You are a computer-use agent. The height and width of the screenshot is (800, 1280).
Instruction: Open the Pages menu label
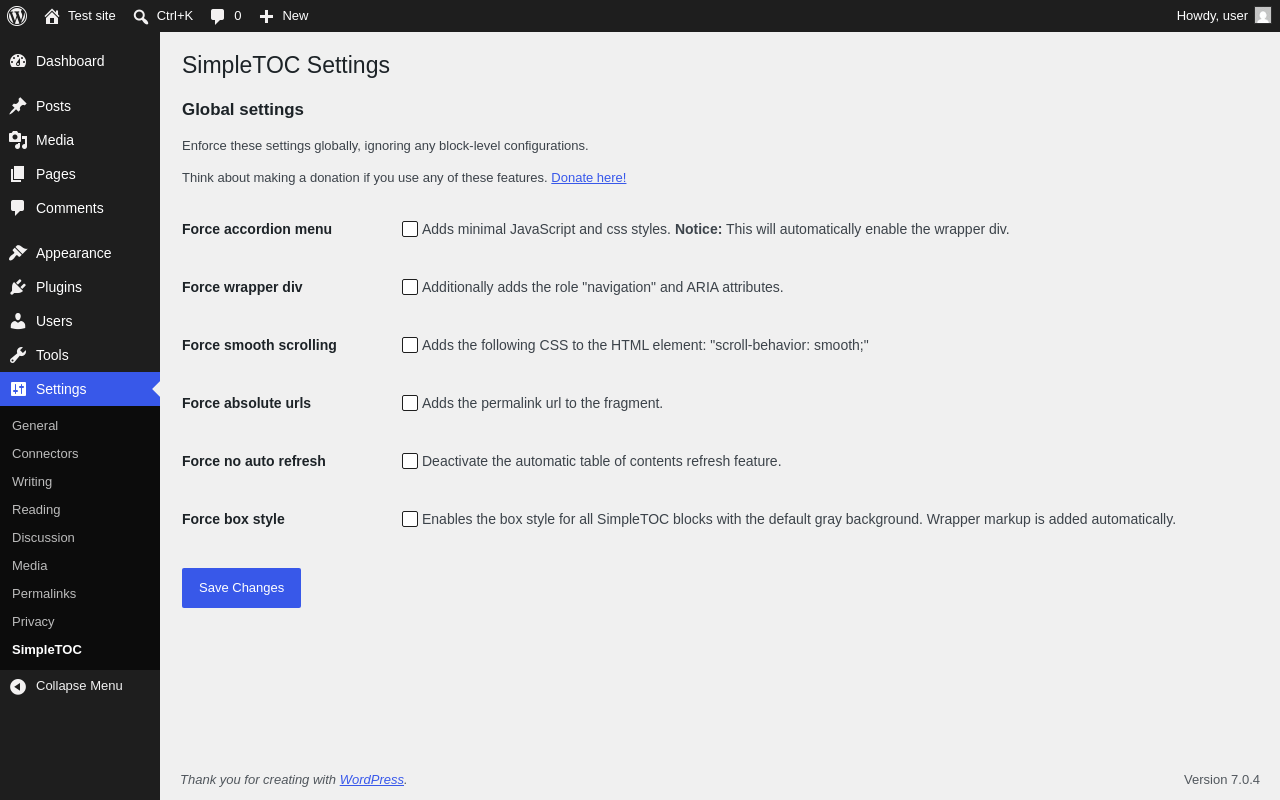coord(56,174)
